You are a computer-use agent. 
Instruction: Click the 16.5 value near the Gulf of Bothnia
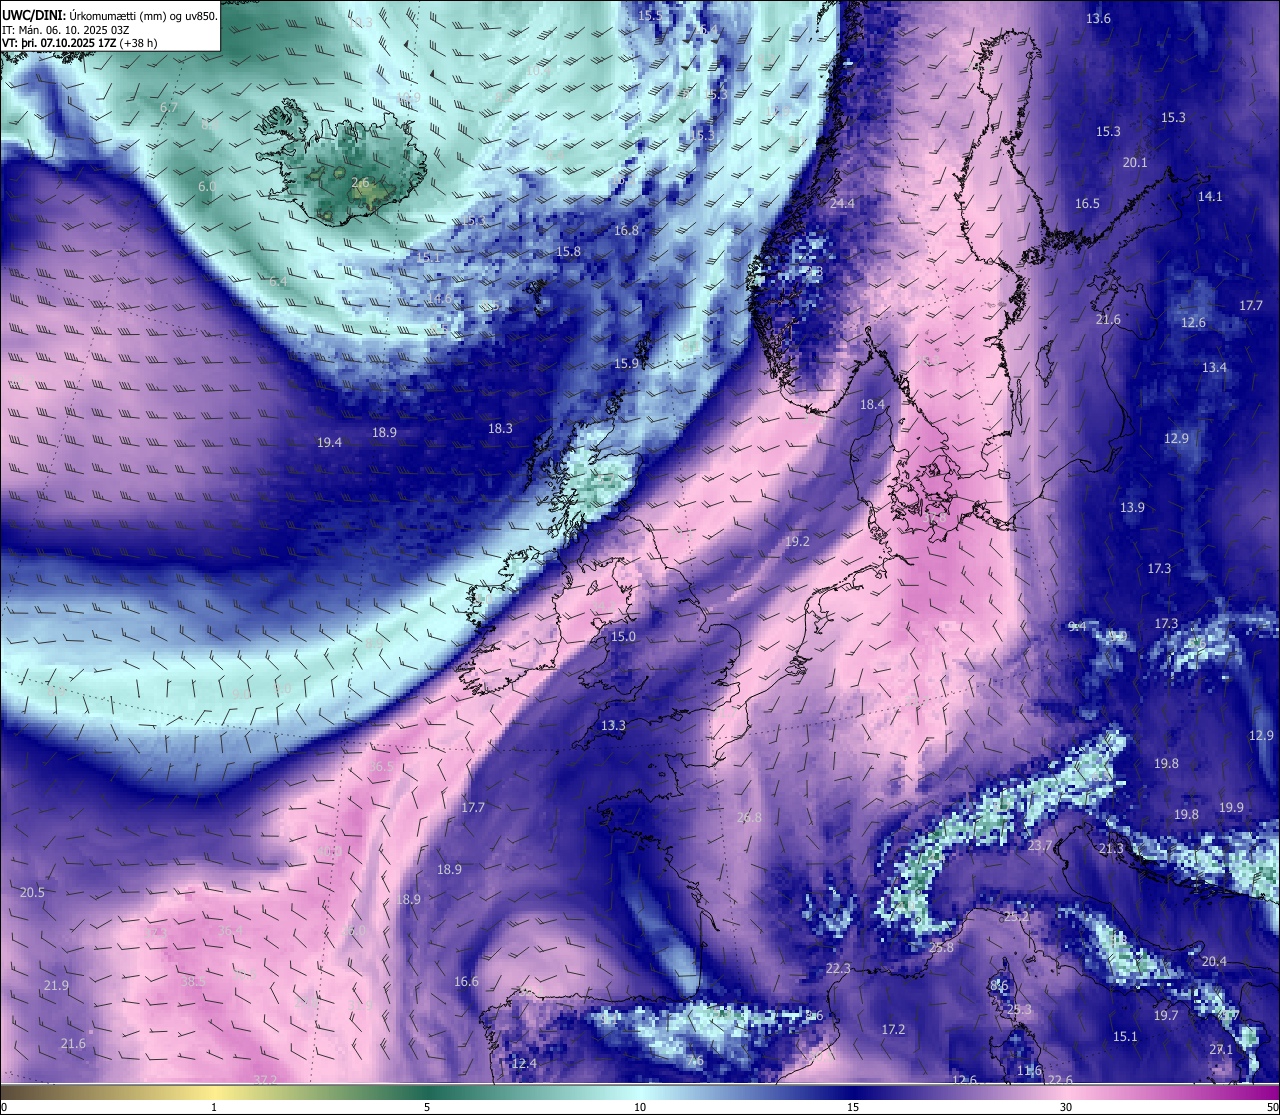click(1087, 203)
